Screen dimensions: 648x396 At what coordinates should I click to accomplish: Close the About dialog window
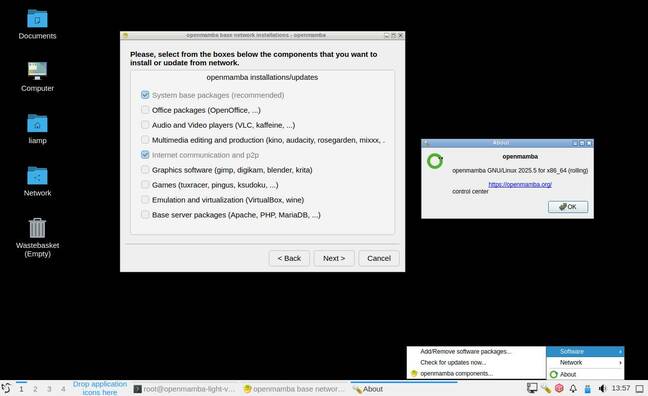[589, 143]
